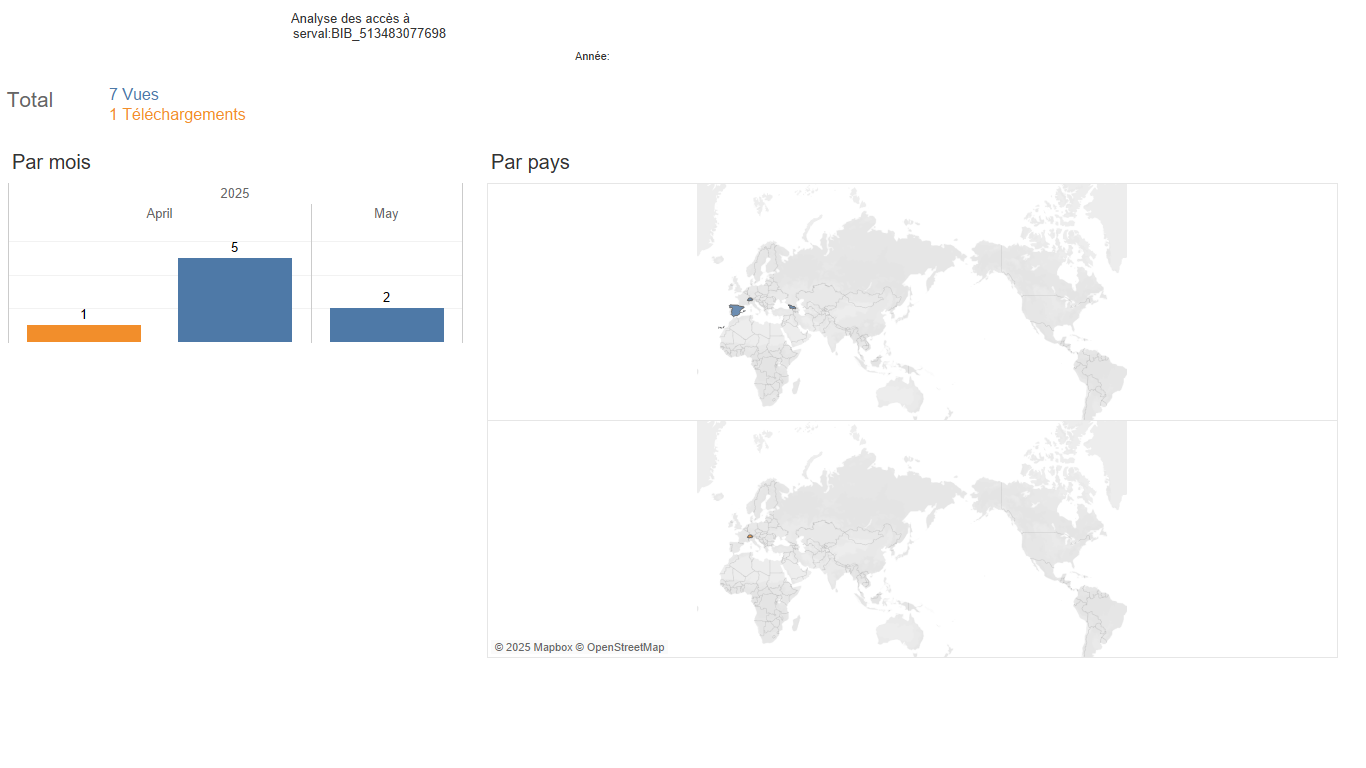Open the OpenStreetMap attribution link
1366x768 pixels.
tap(620, 648)
